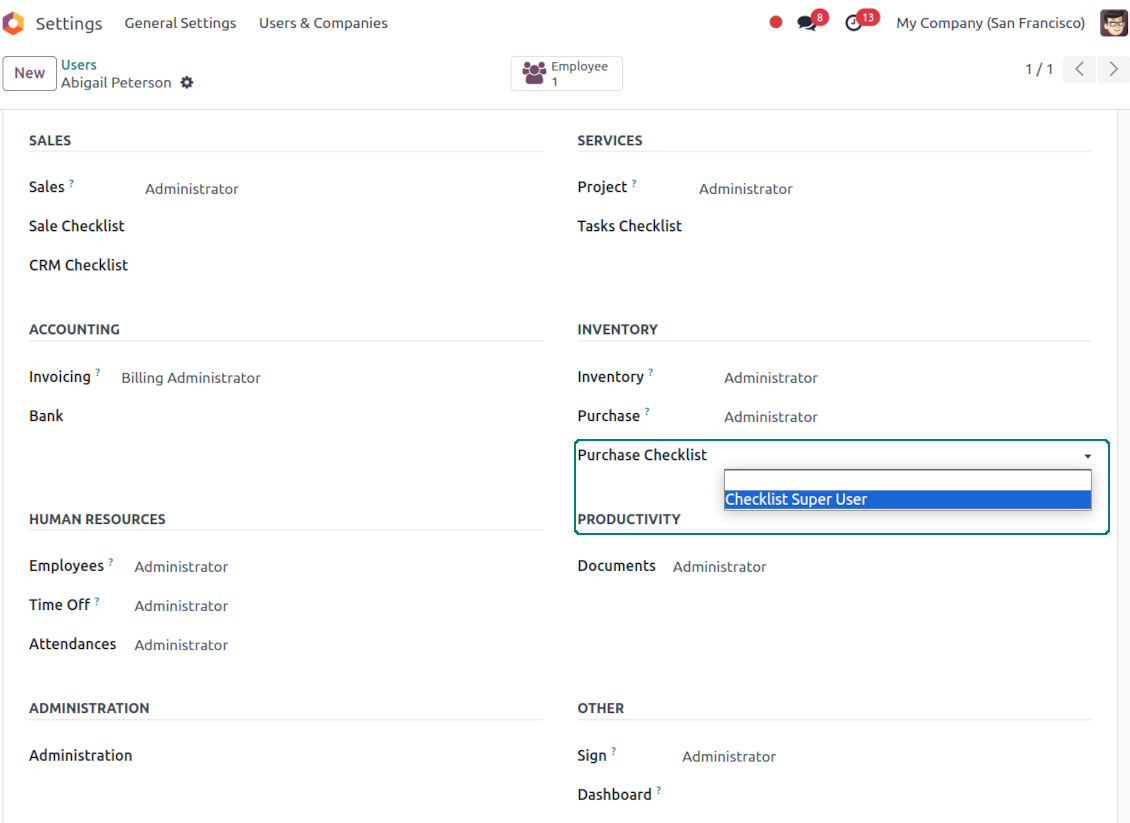Click the gear icon beside Abigail Peterson
Screen dimensions: 1130x823
[x=187, y=83]
